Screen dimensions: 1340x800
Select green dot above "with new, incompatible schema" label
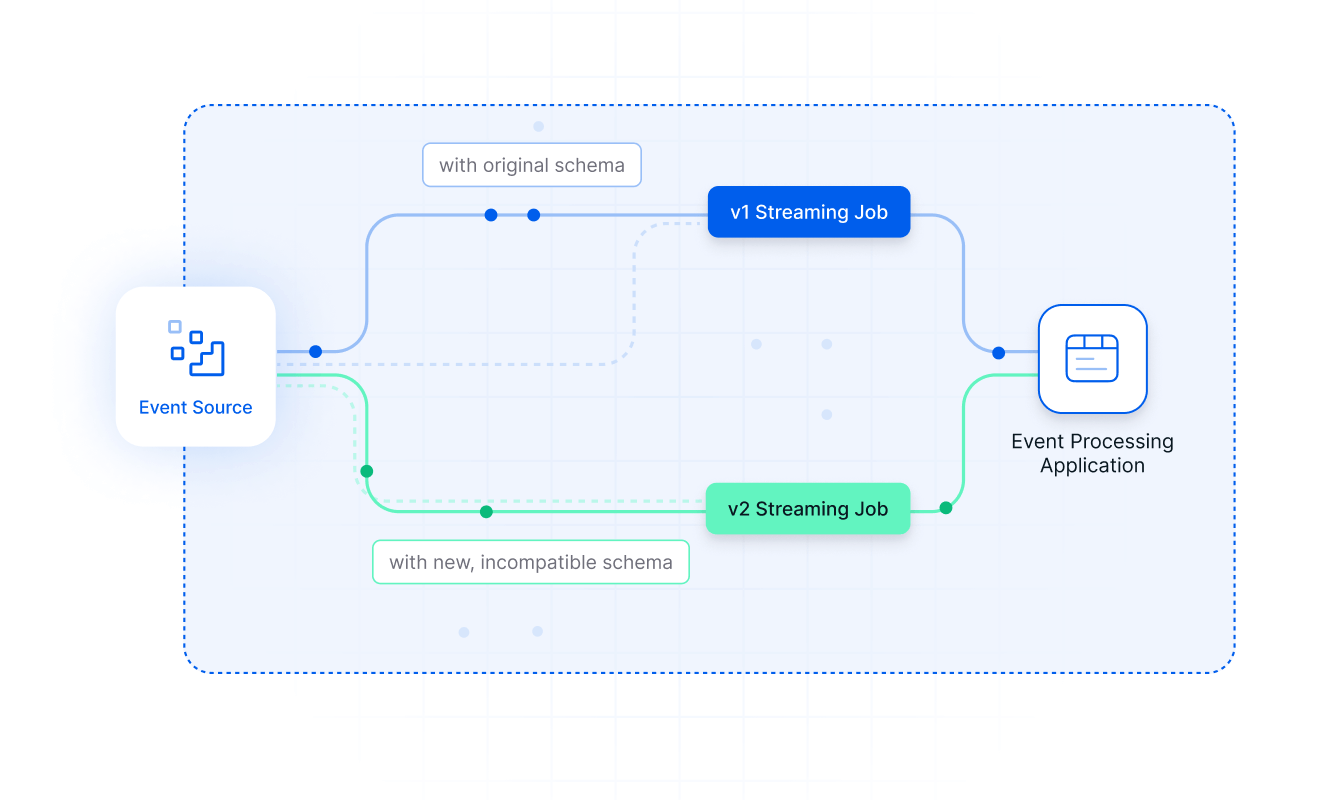tap(486, 512)
